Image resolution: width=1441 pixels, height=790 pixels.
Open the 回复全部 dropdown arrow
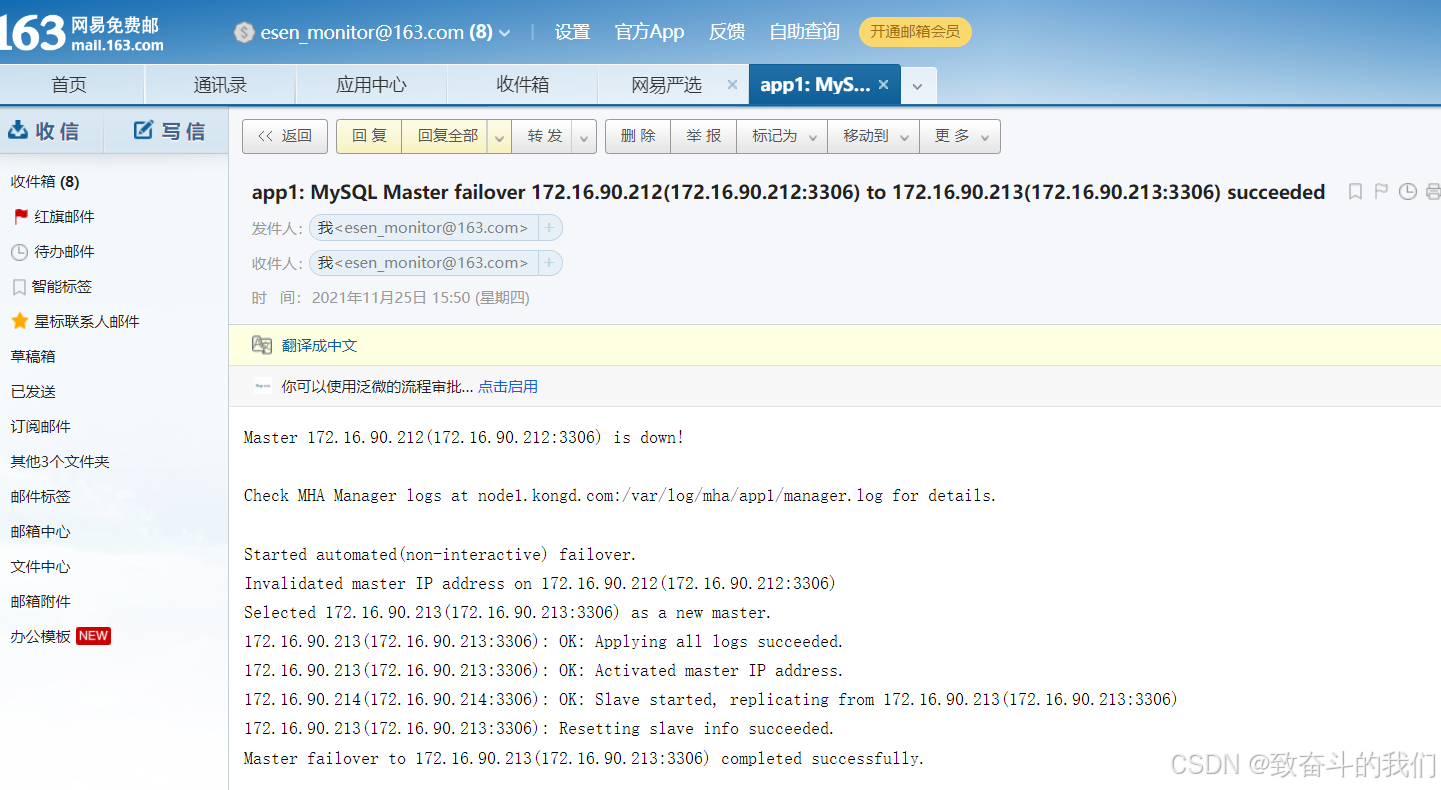(499, 136)
